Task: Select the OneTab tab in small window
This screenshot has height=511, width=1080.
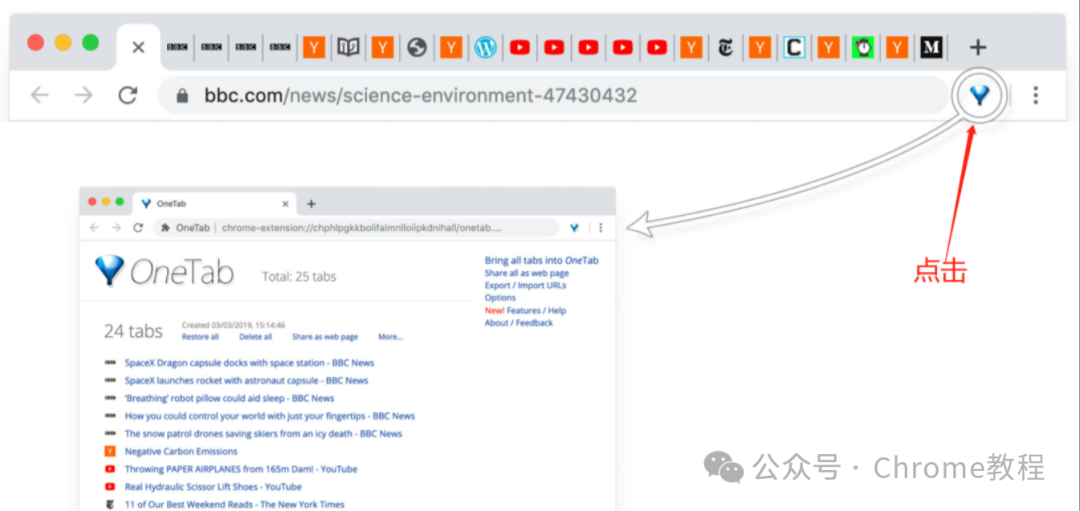Action: [x=214, y=204]
